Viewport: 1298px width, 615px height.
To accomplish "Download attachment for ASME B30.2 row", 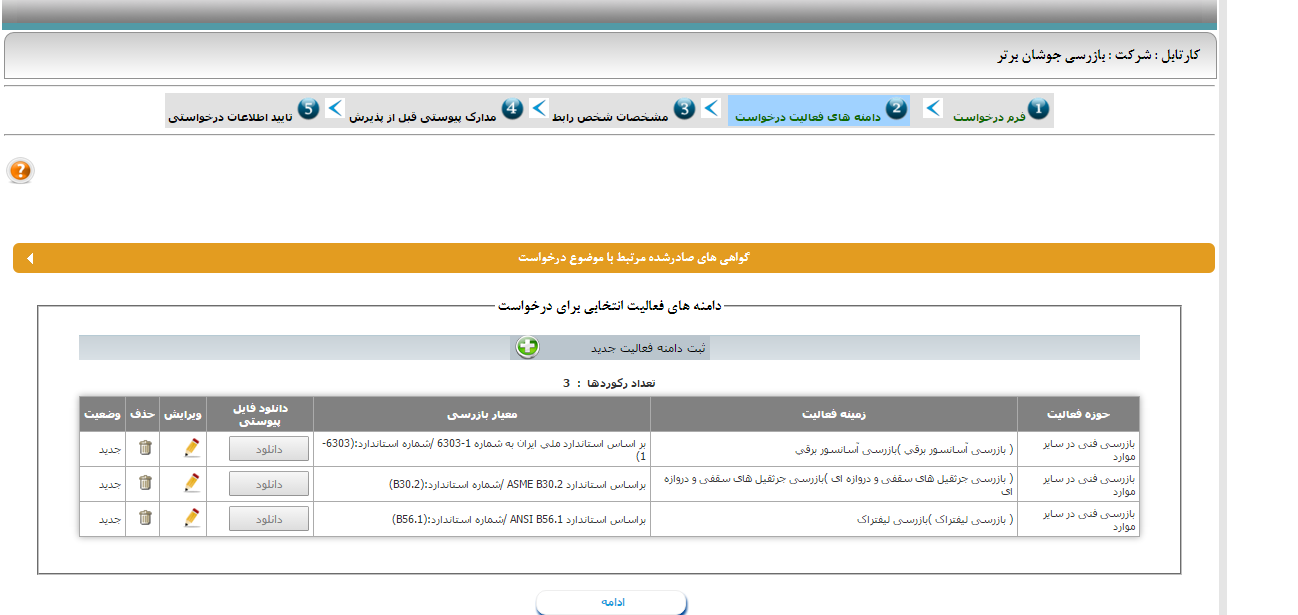I will click(269, 484).
